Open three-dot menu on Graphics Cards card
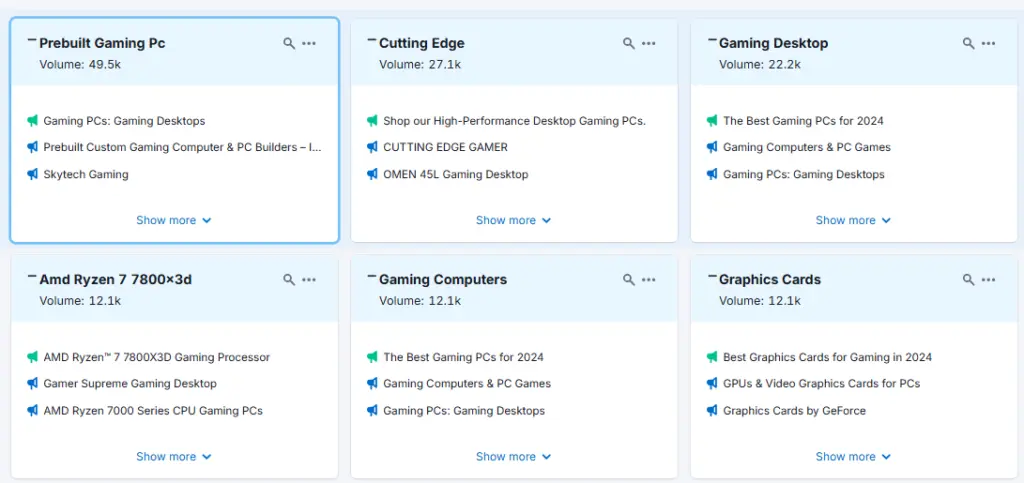Viewport: 1024px width, 483px height. click(988, 280)
